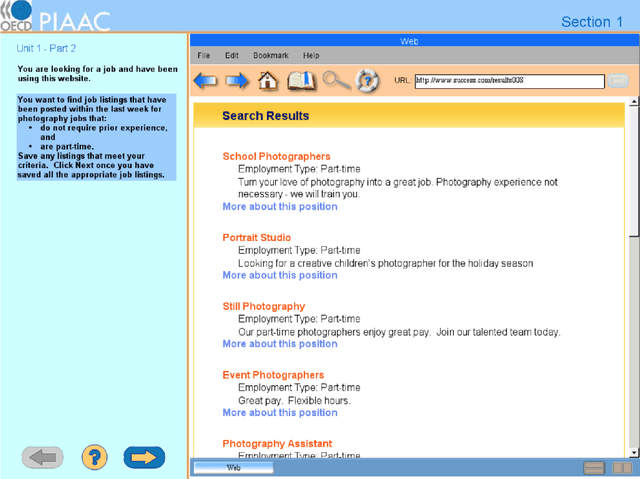Image resolution: width=640 pixels, height=479 pixels.
Task: Open the School Photographers listing title
Action: (276, 156)
